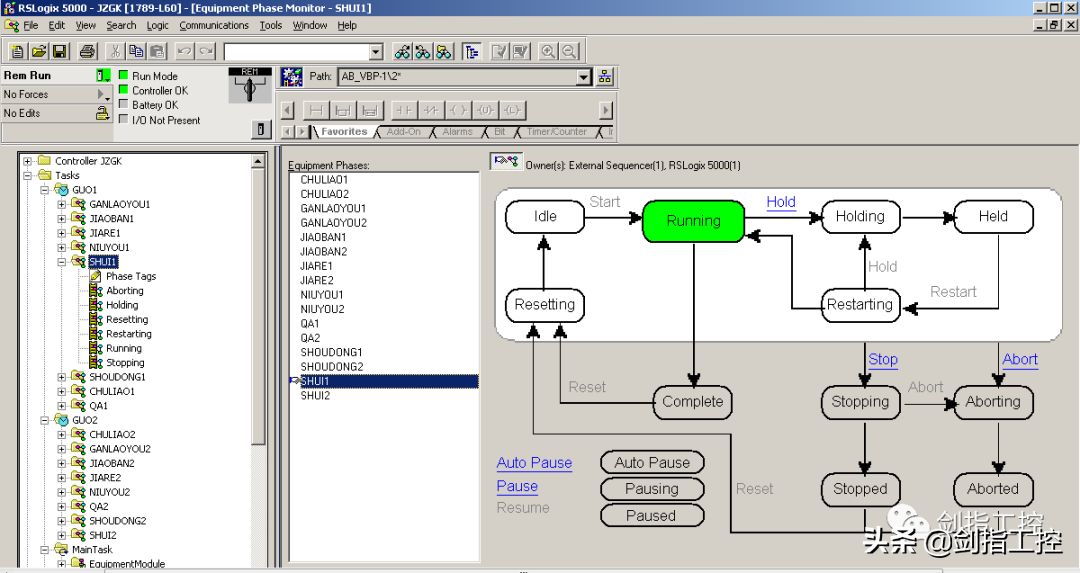The image size is (1080, 573).
Task: Open the Communications menu
Action: click(x=214, y=25)
